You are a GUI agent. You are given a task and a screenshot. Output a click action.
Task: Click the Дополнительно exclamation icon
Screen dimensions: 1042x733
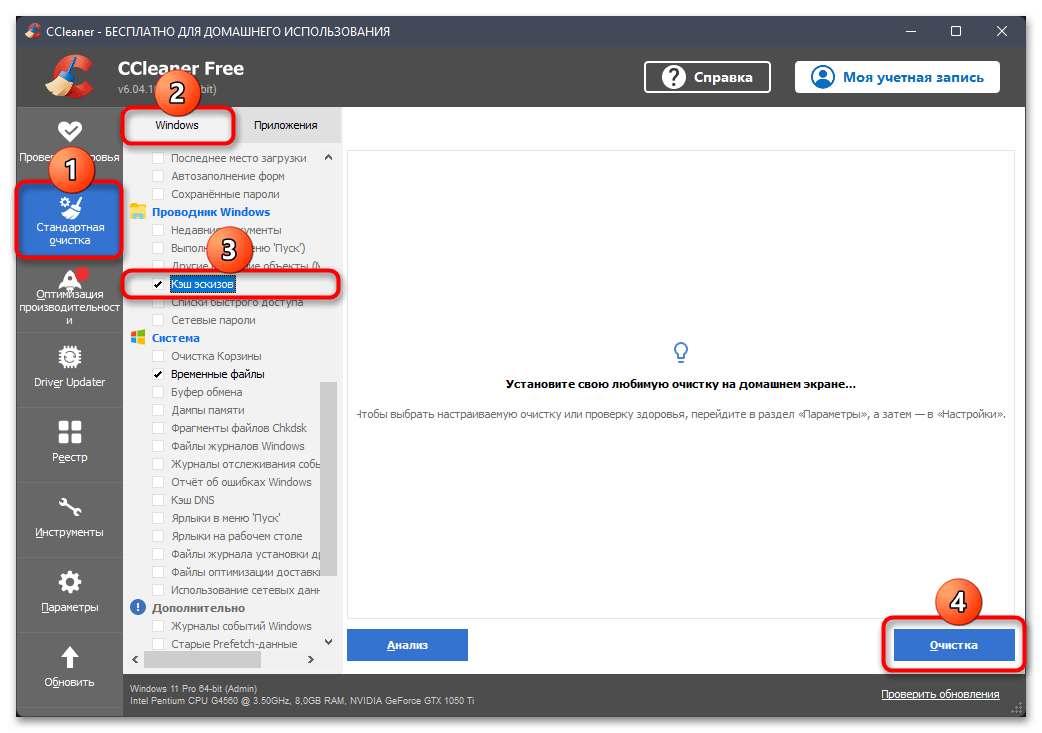138,607
